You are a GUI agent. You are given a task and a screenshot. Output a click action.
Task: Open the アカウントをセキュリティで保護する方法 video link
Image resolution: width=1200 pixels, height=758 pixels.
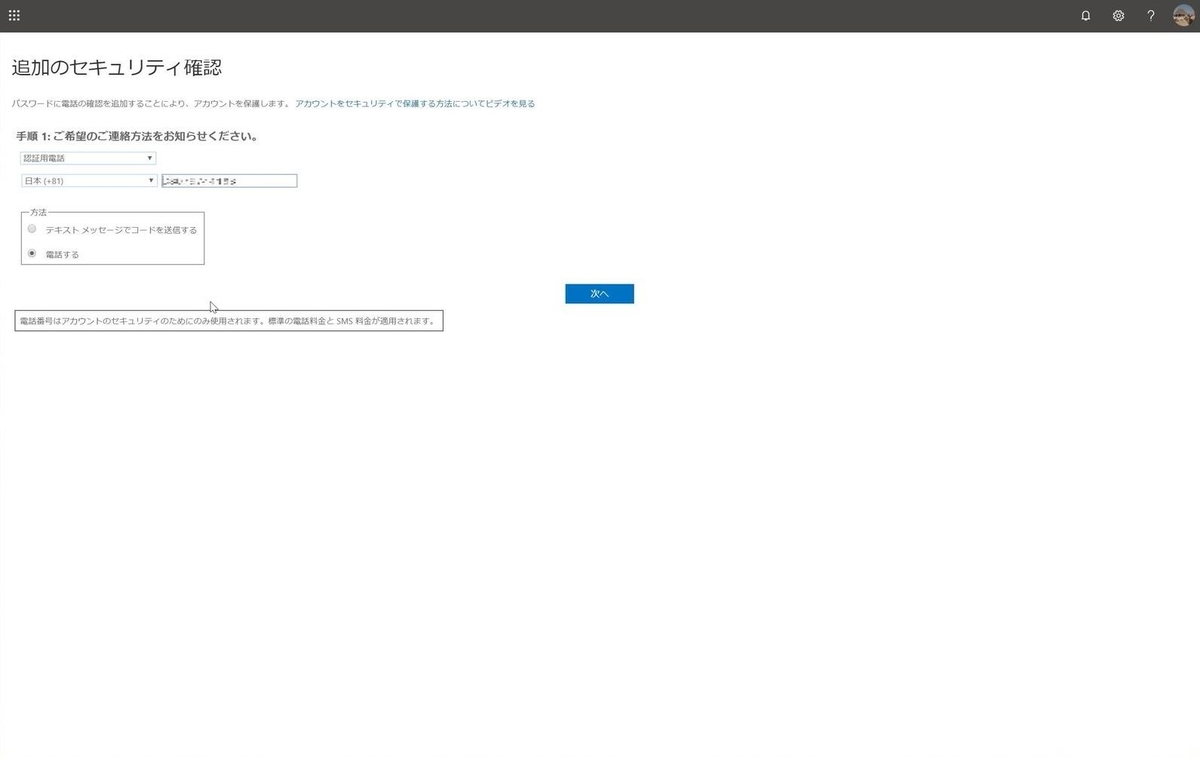pos(415,103)
